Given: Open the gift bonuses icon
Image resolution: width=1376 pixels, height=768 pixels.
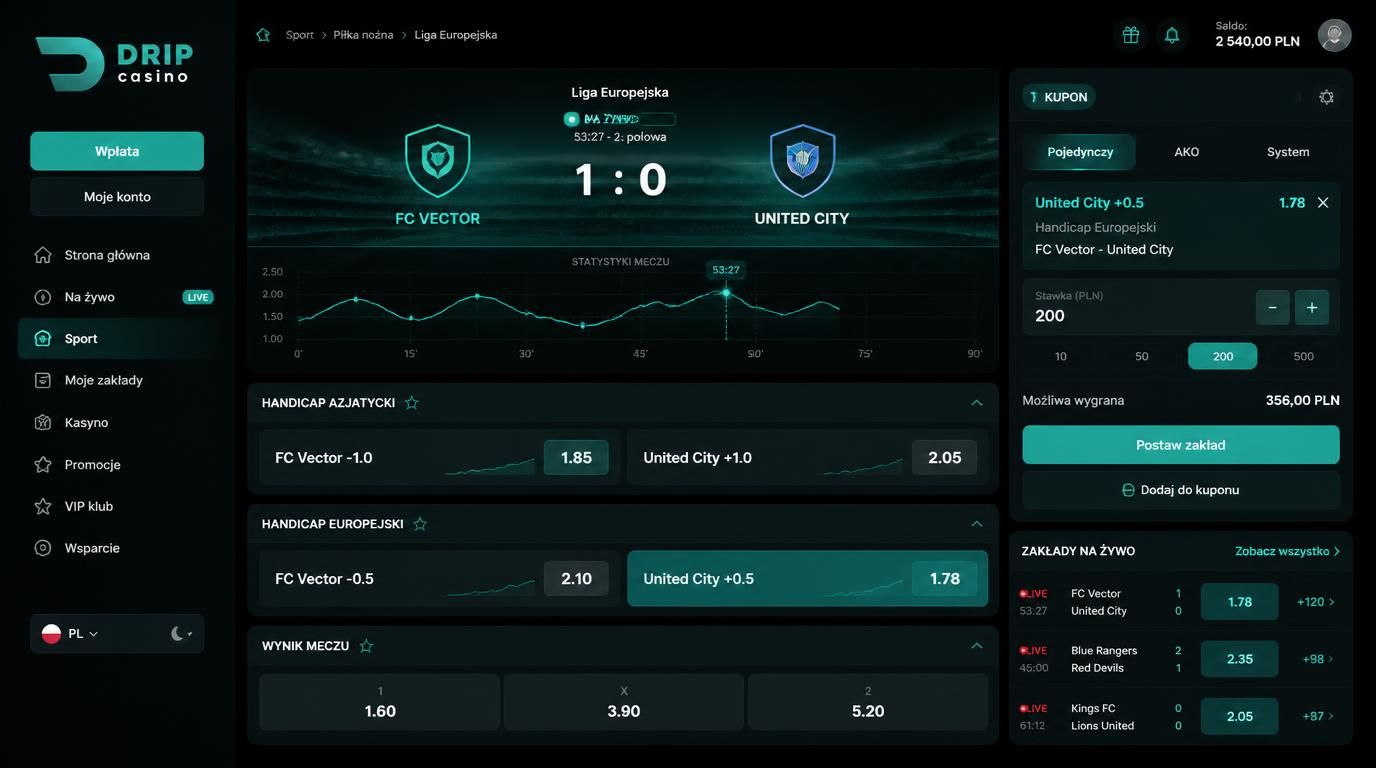Looking at the screenshot, I should click(x=1131, y=35).
